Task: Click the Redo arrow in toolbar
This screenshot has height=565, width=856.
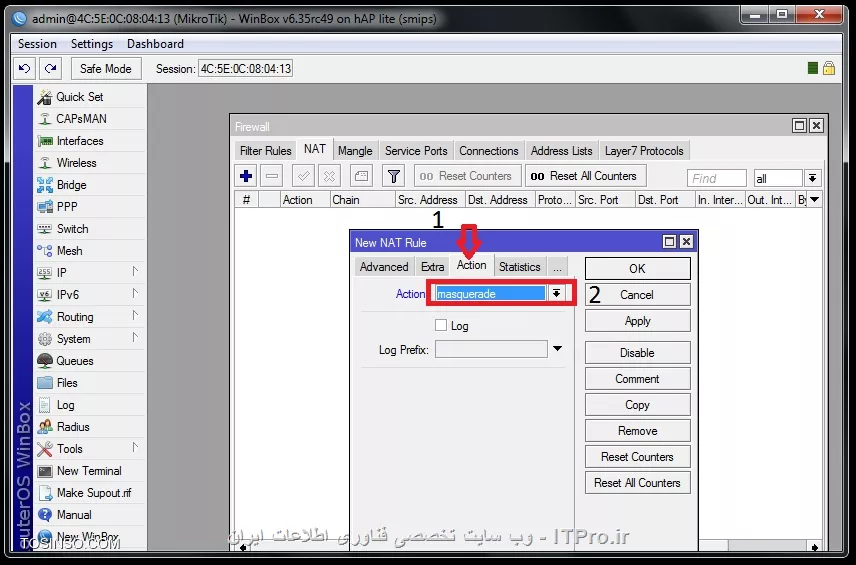Action: pyautogui.click(x=50, y=68)
